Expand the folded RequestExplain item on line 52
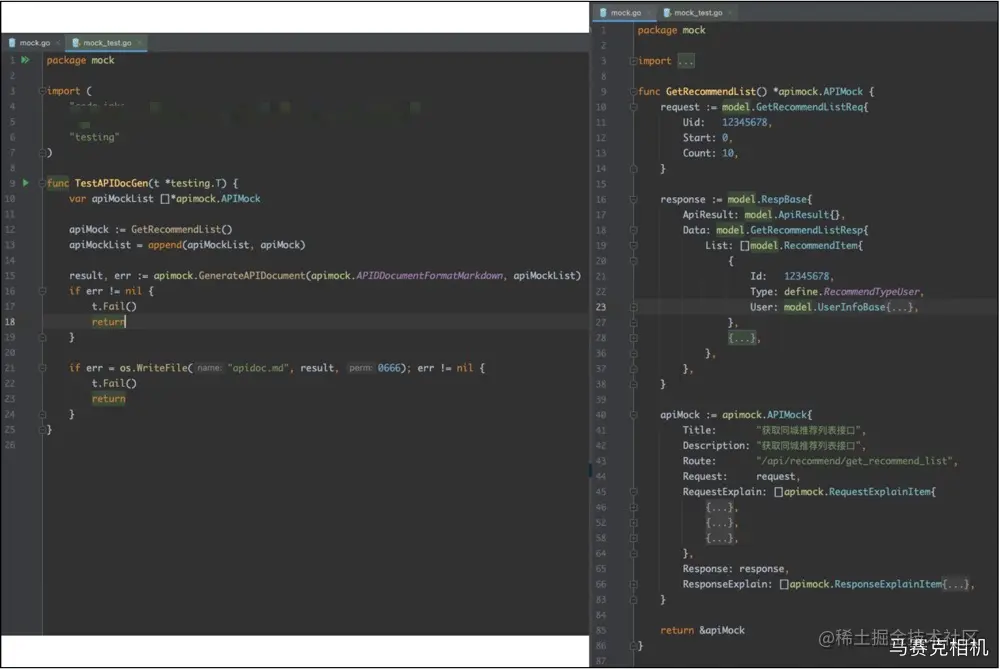Screen dimensions: 1000x669 point(633,523)
